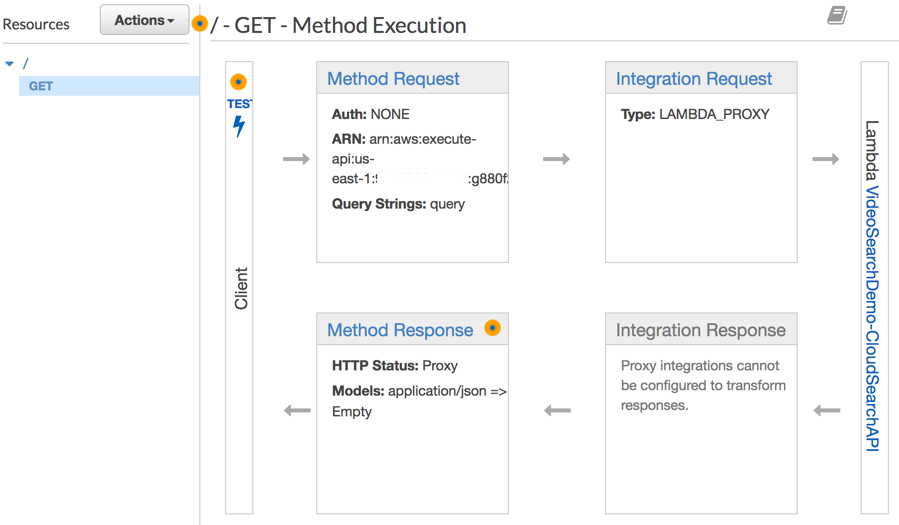This screenshot has height=525, width=899.
Task: Open the VideoSearchDemo-CloudSearchAPI Lambda link
Action: [872, 318]
